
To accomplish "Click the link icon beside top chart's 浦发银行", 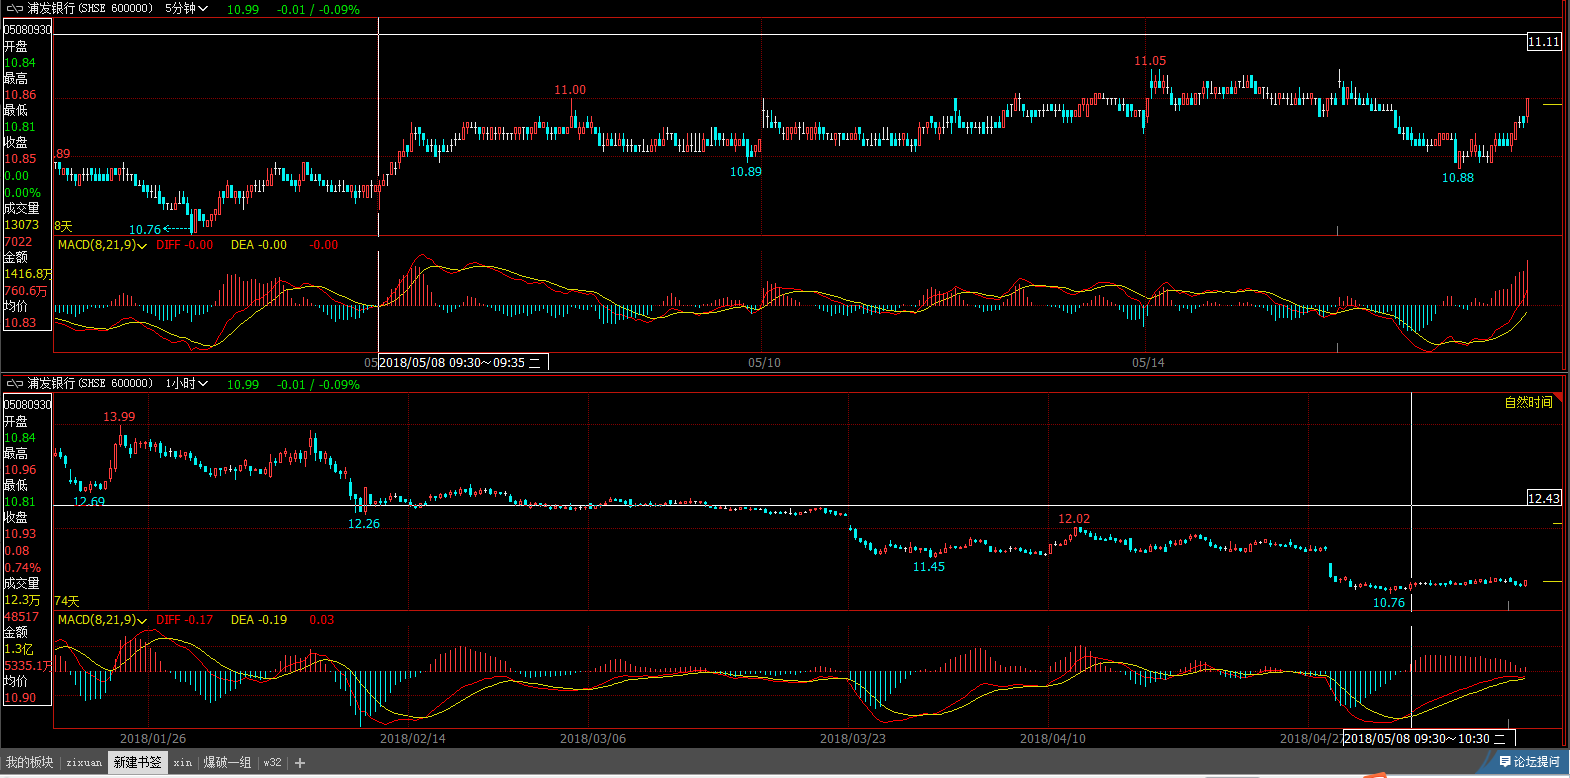I will pos(14,8).
